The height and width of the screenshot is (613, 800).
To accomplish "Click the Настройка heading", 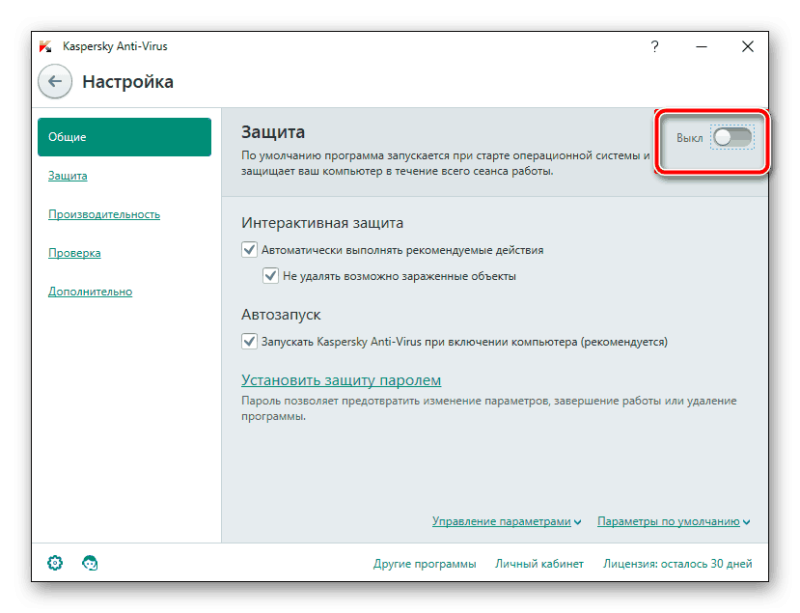I will [128, 82].
